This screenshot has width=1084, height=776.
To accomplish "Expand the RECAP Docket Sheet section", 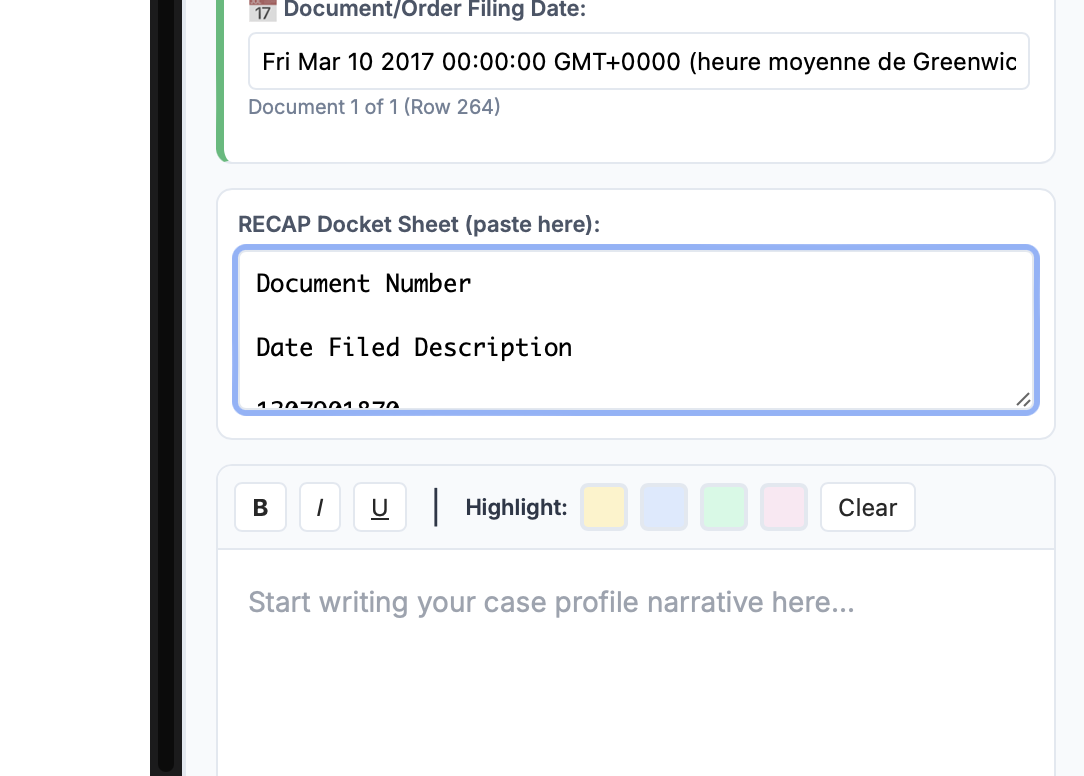I will point(636,330).
